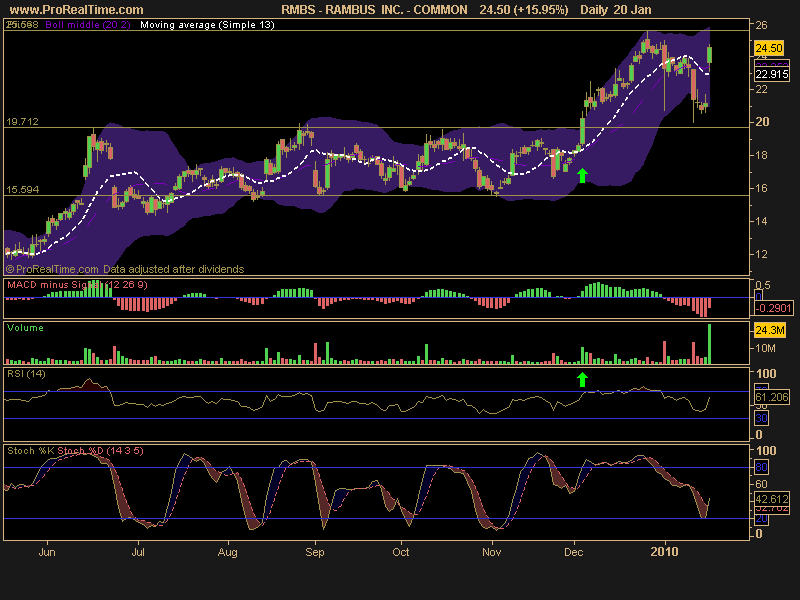
Task: Click the Data adjusted after dividends notice
Action: pos(173,269)
